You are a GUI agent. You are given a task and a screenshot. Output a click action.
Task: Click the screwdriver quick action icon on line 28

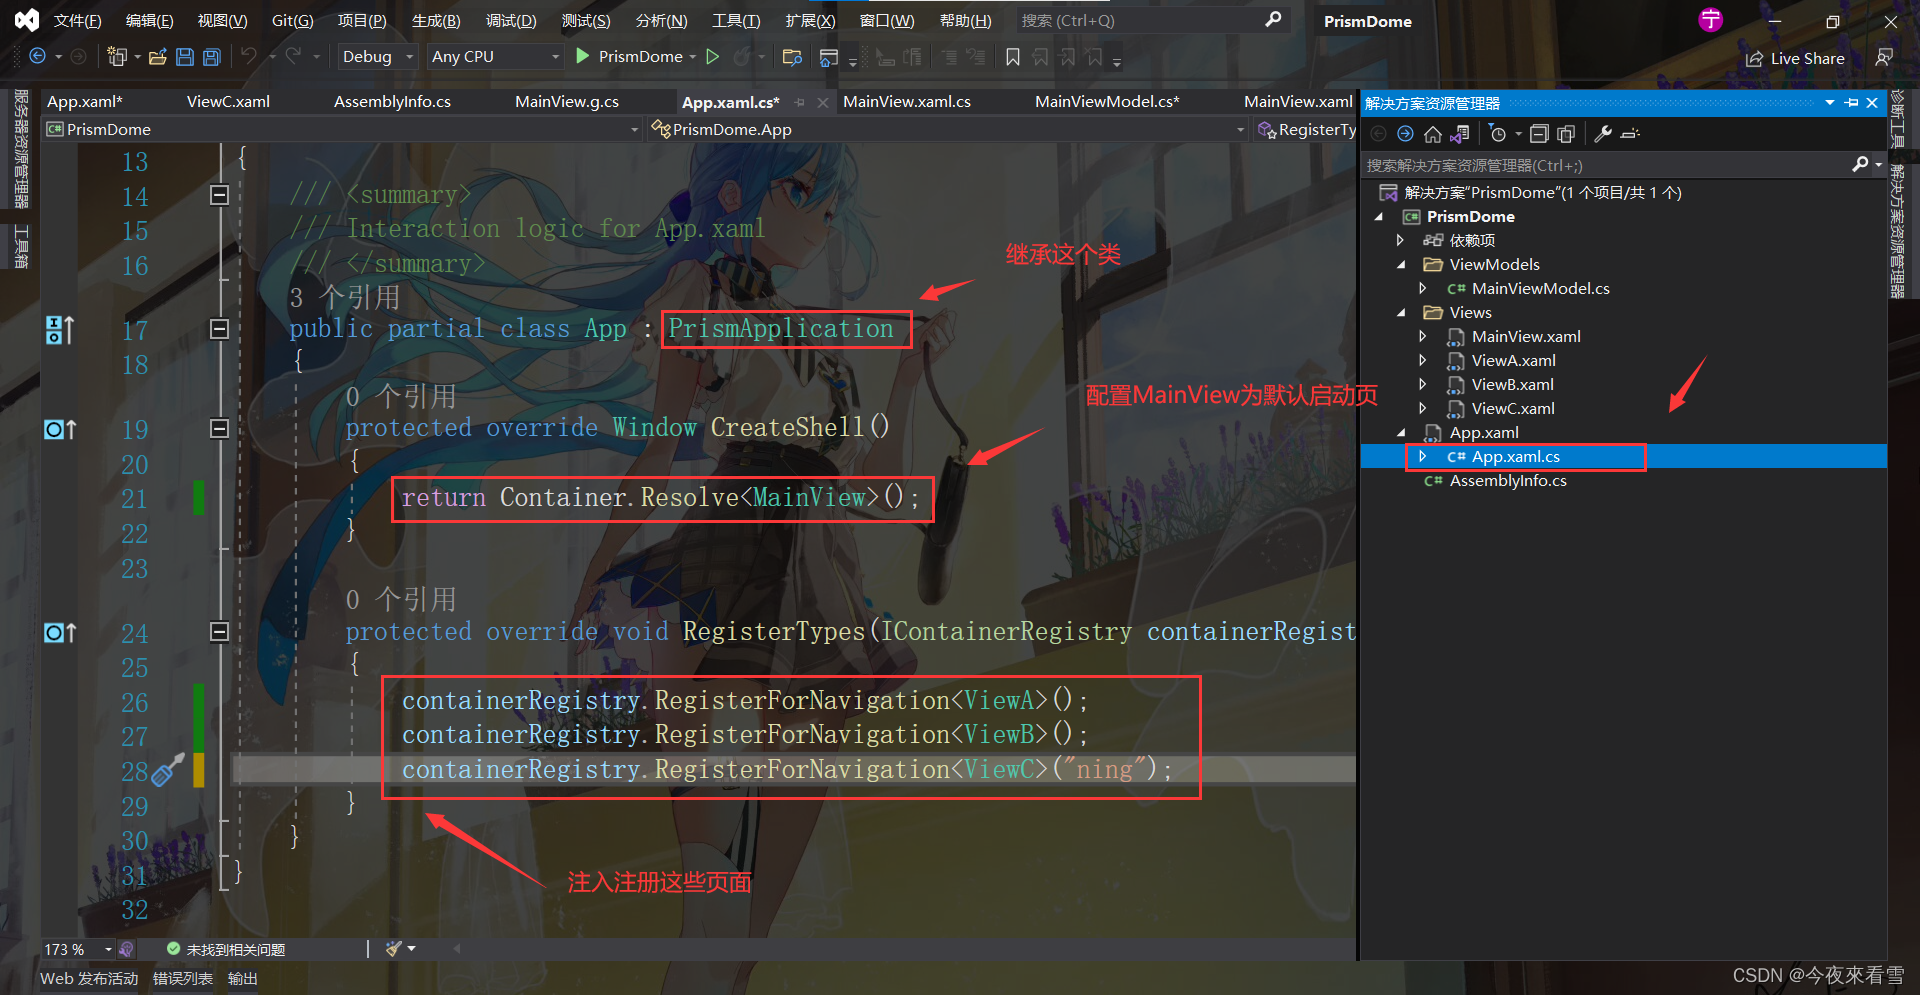(168, 768)
